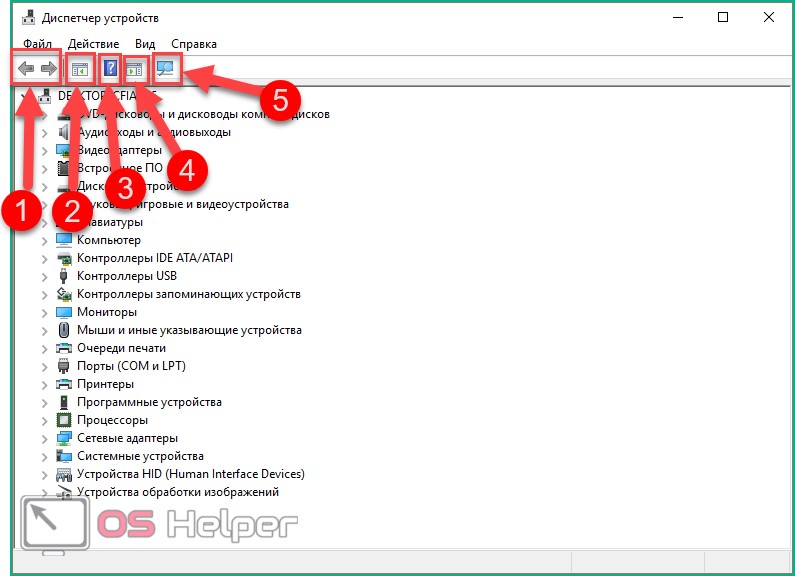
Task: Expand the Процессоры node
Action: click(x=45, y=421)
